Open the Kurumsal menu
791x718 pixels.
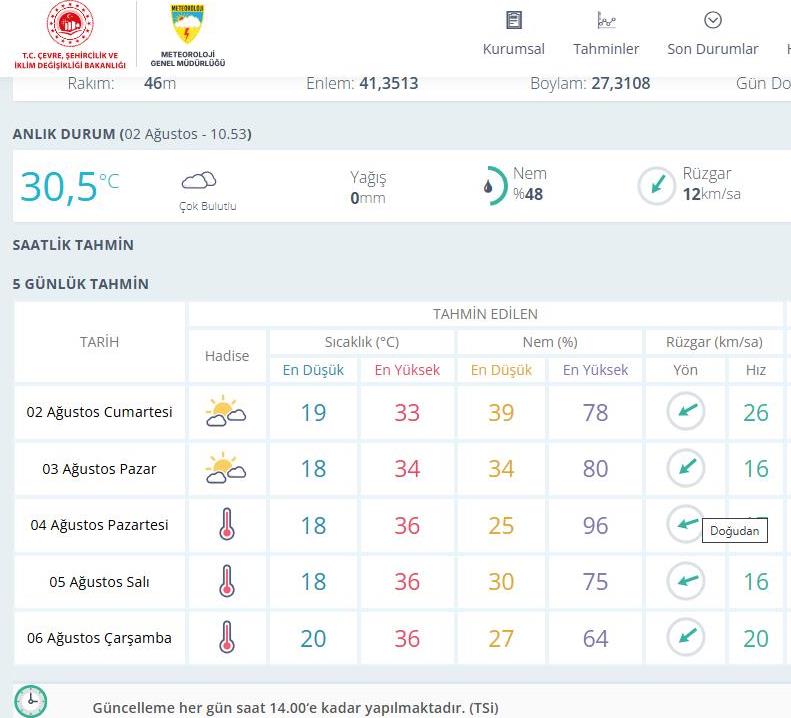[514, 49]
